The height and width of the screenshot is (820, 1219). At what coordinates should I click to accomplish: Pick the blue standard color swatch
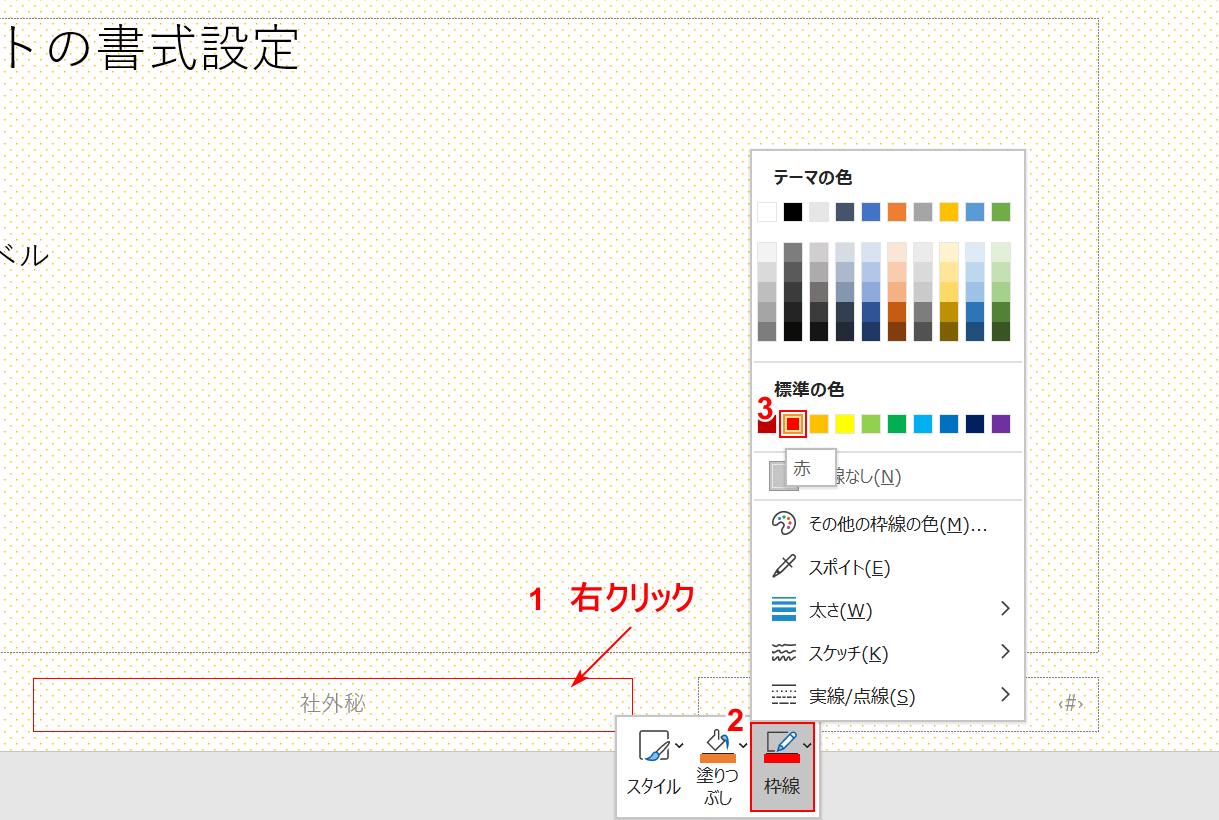pos(949,424)
